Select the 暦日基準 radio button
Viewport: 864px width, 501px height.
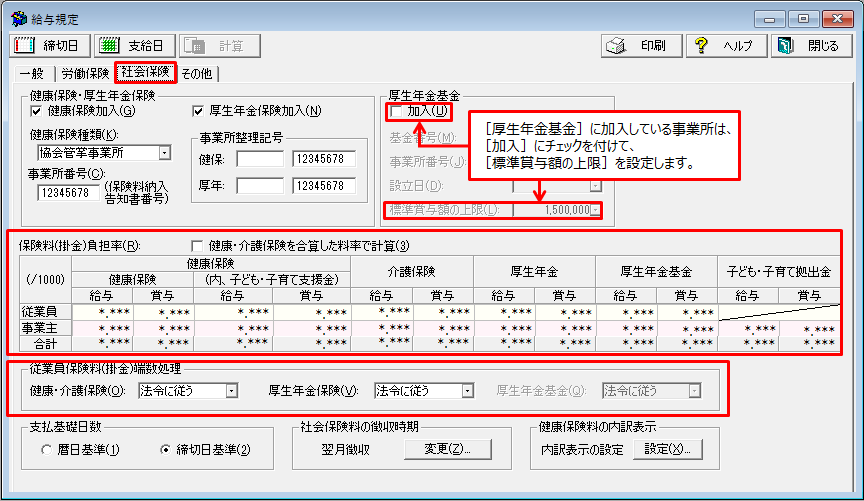pos(47,450)
